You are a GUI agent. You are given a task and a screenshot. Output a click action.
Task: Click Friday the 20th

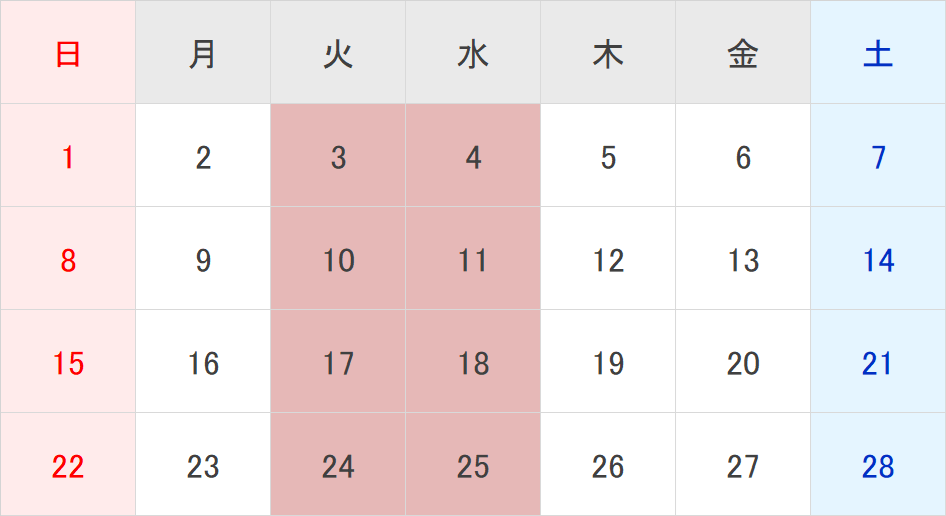point(743,363)
